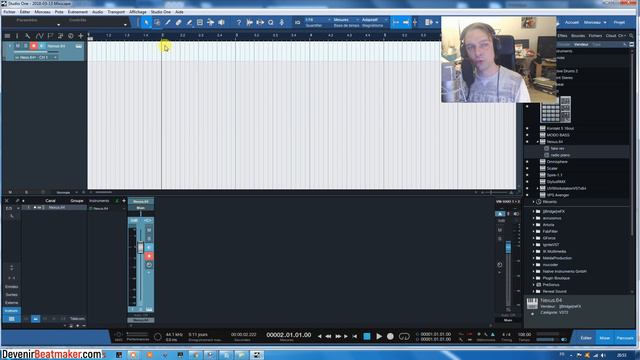Click the Mixer button at bottom right
Viewport: 640px width, 360px height.
point(604,338)
